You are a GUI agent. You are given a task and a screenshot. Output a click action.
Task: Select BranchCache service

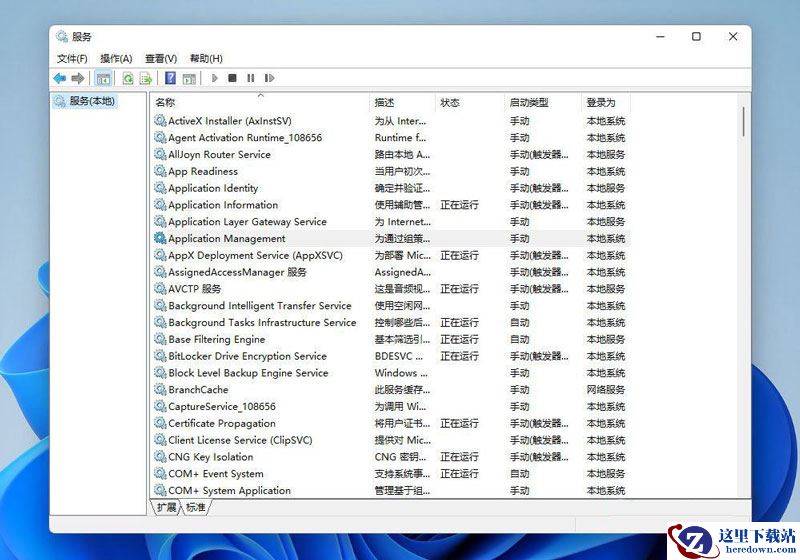coord(390,390)
